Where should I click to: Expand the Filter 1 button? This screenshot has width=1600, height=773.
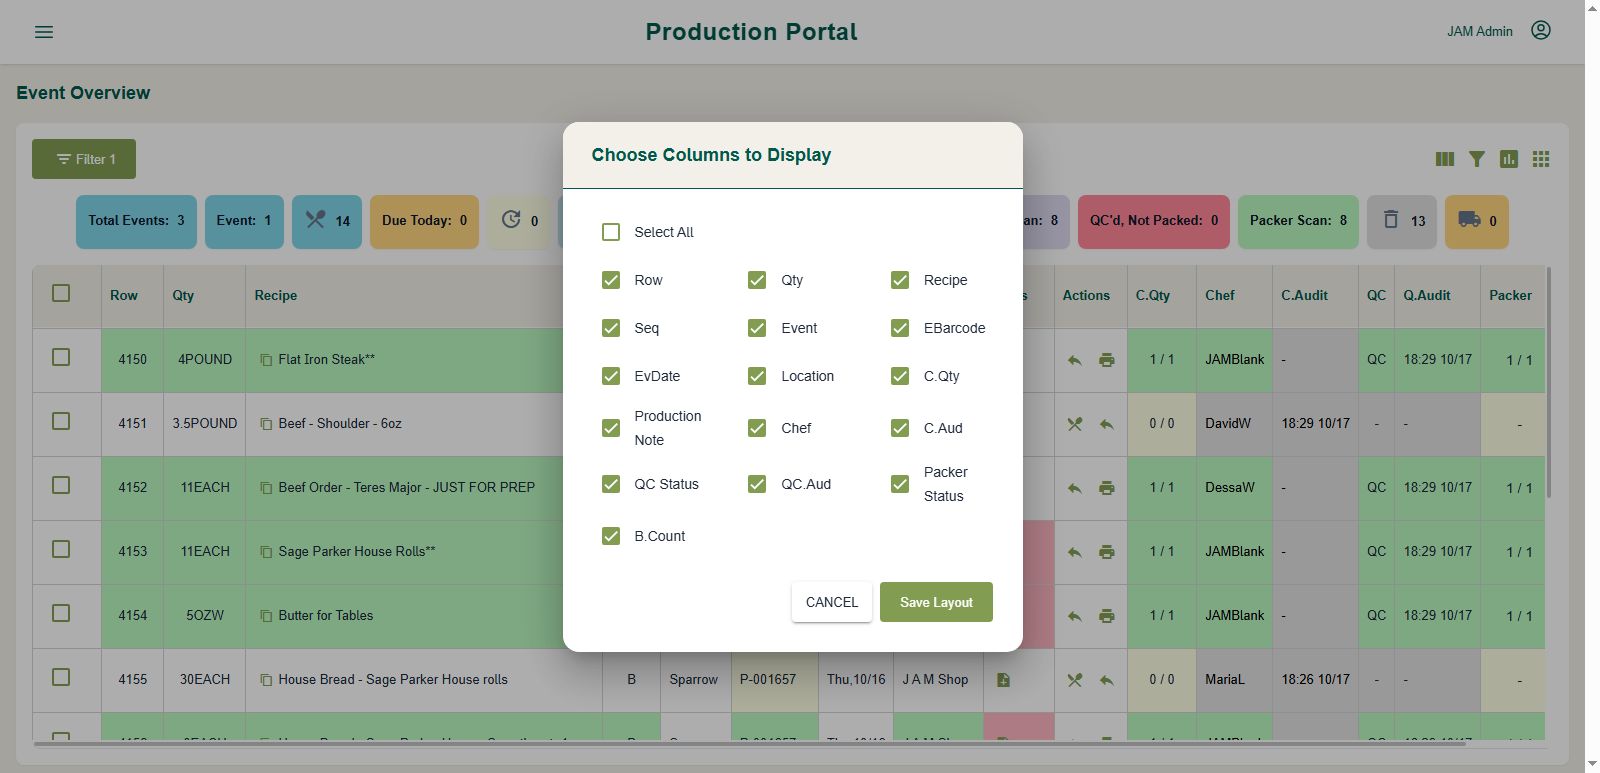point(84,159)
